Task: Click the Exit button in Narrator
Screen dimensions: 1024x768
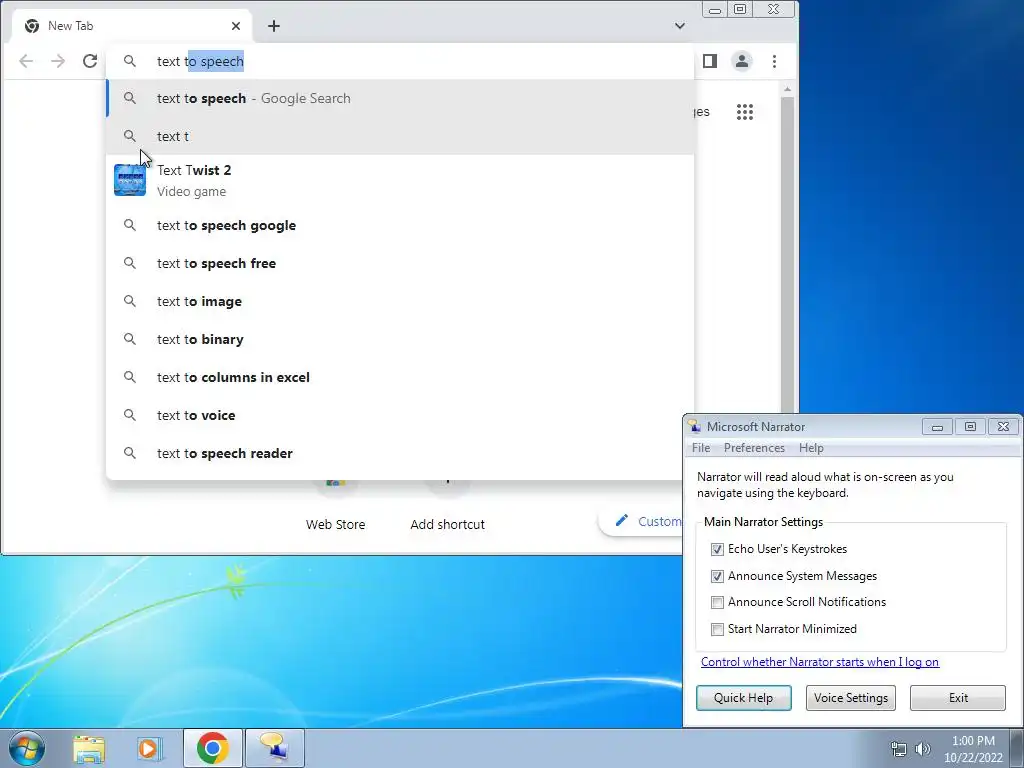Action: (x=958, y=698)
